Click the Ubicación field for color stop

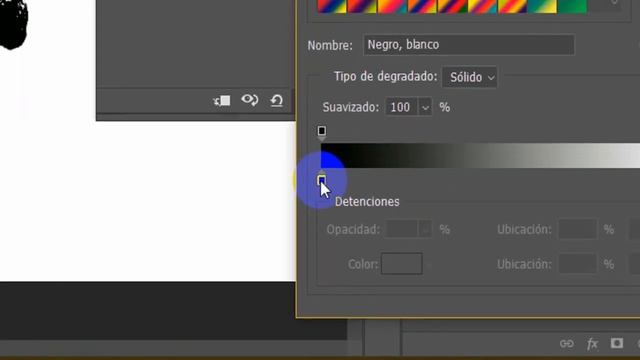pyautogui.click(x=577, y=264)
